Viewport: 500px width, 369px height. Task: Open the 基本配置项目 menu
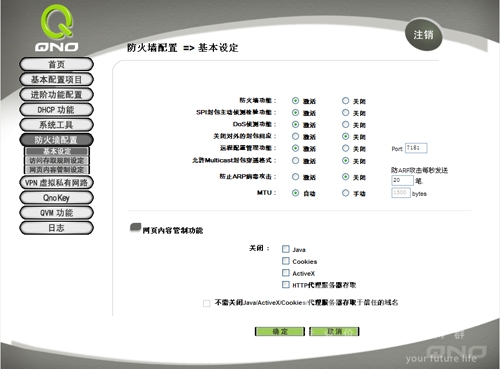[56, 79]
